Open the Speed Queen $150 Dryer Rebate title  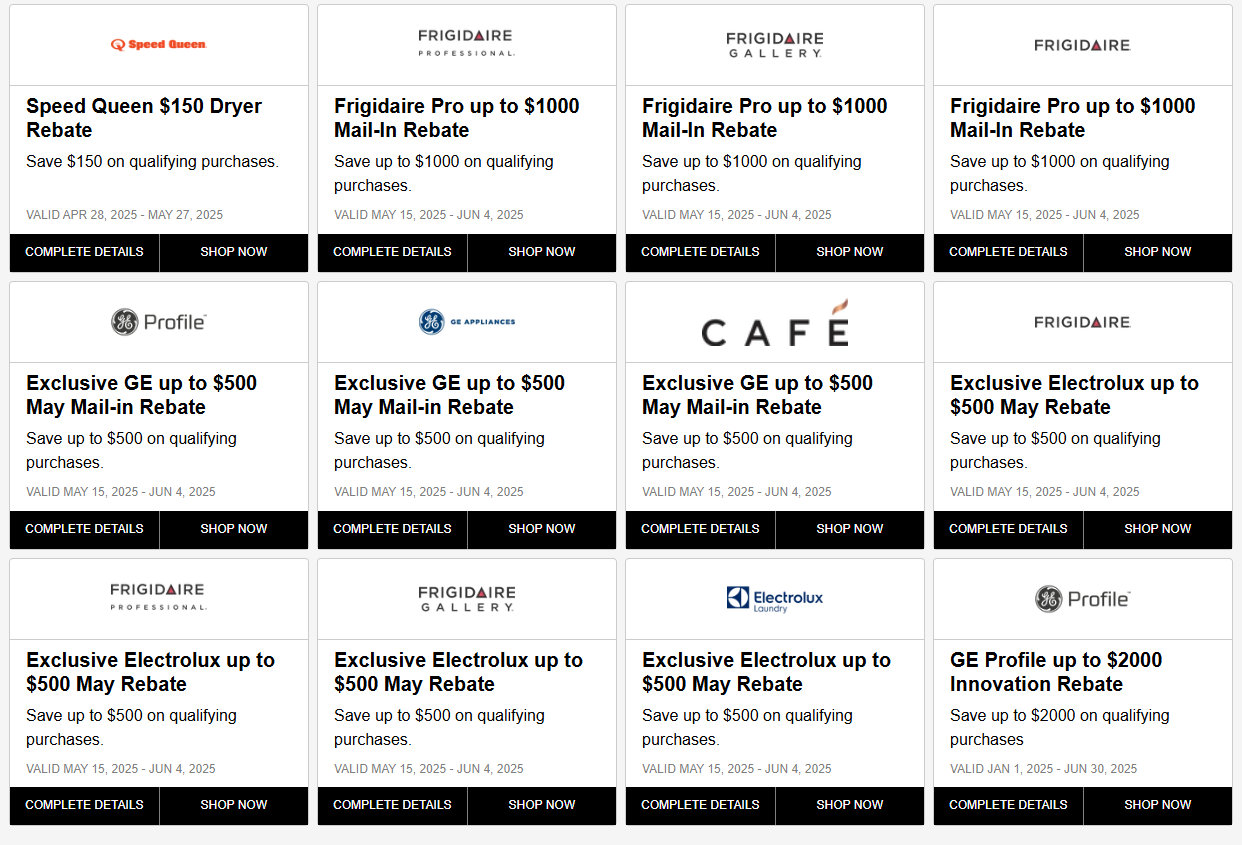click(x=144, y=118)
